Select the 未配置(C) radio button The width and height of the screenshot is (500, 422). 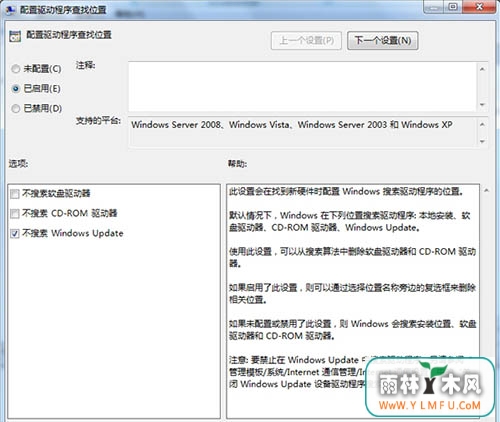[x=16, y=69]
